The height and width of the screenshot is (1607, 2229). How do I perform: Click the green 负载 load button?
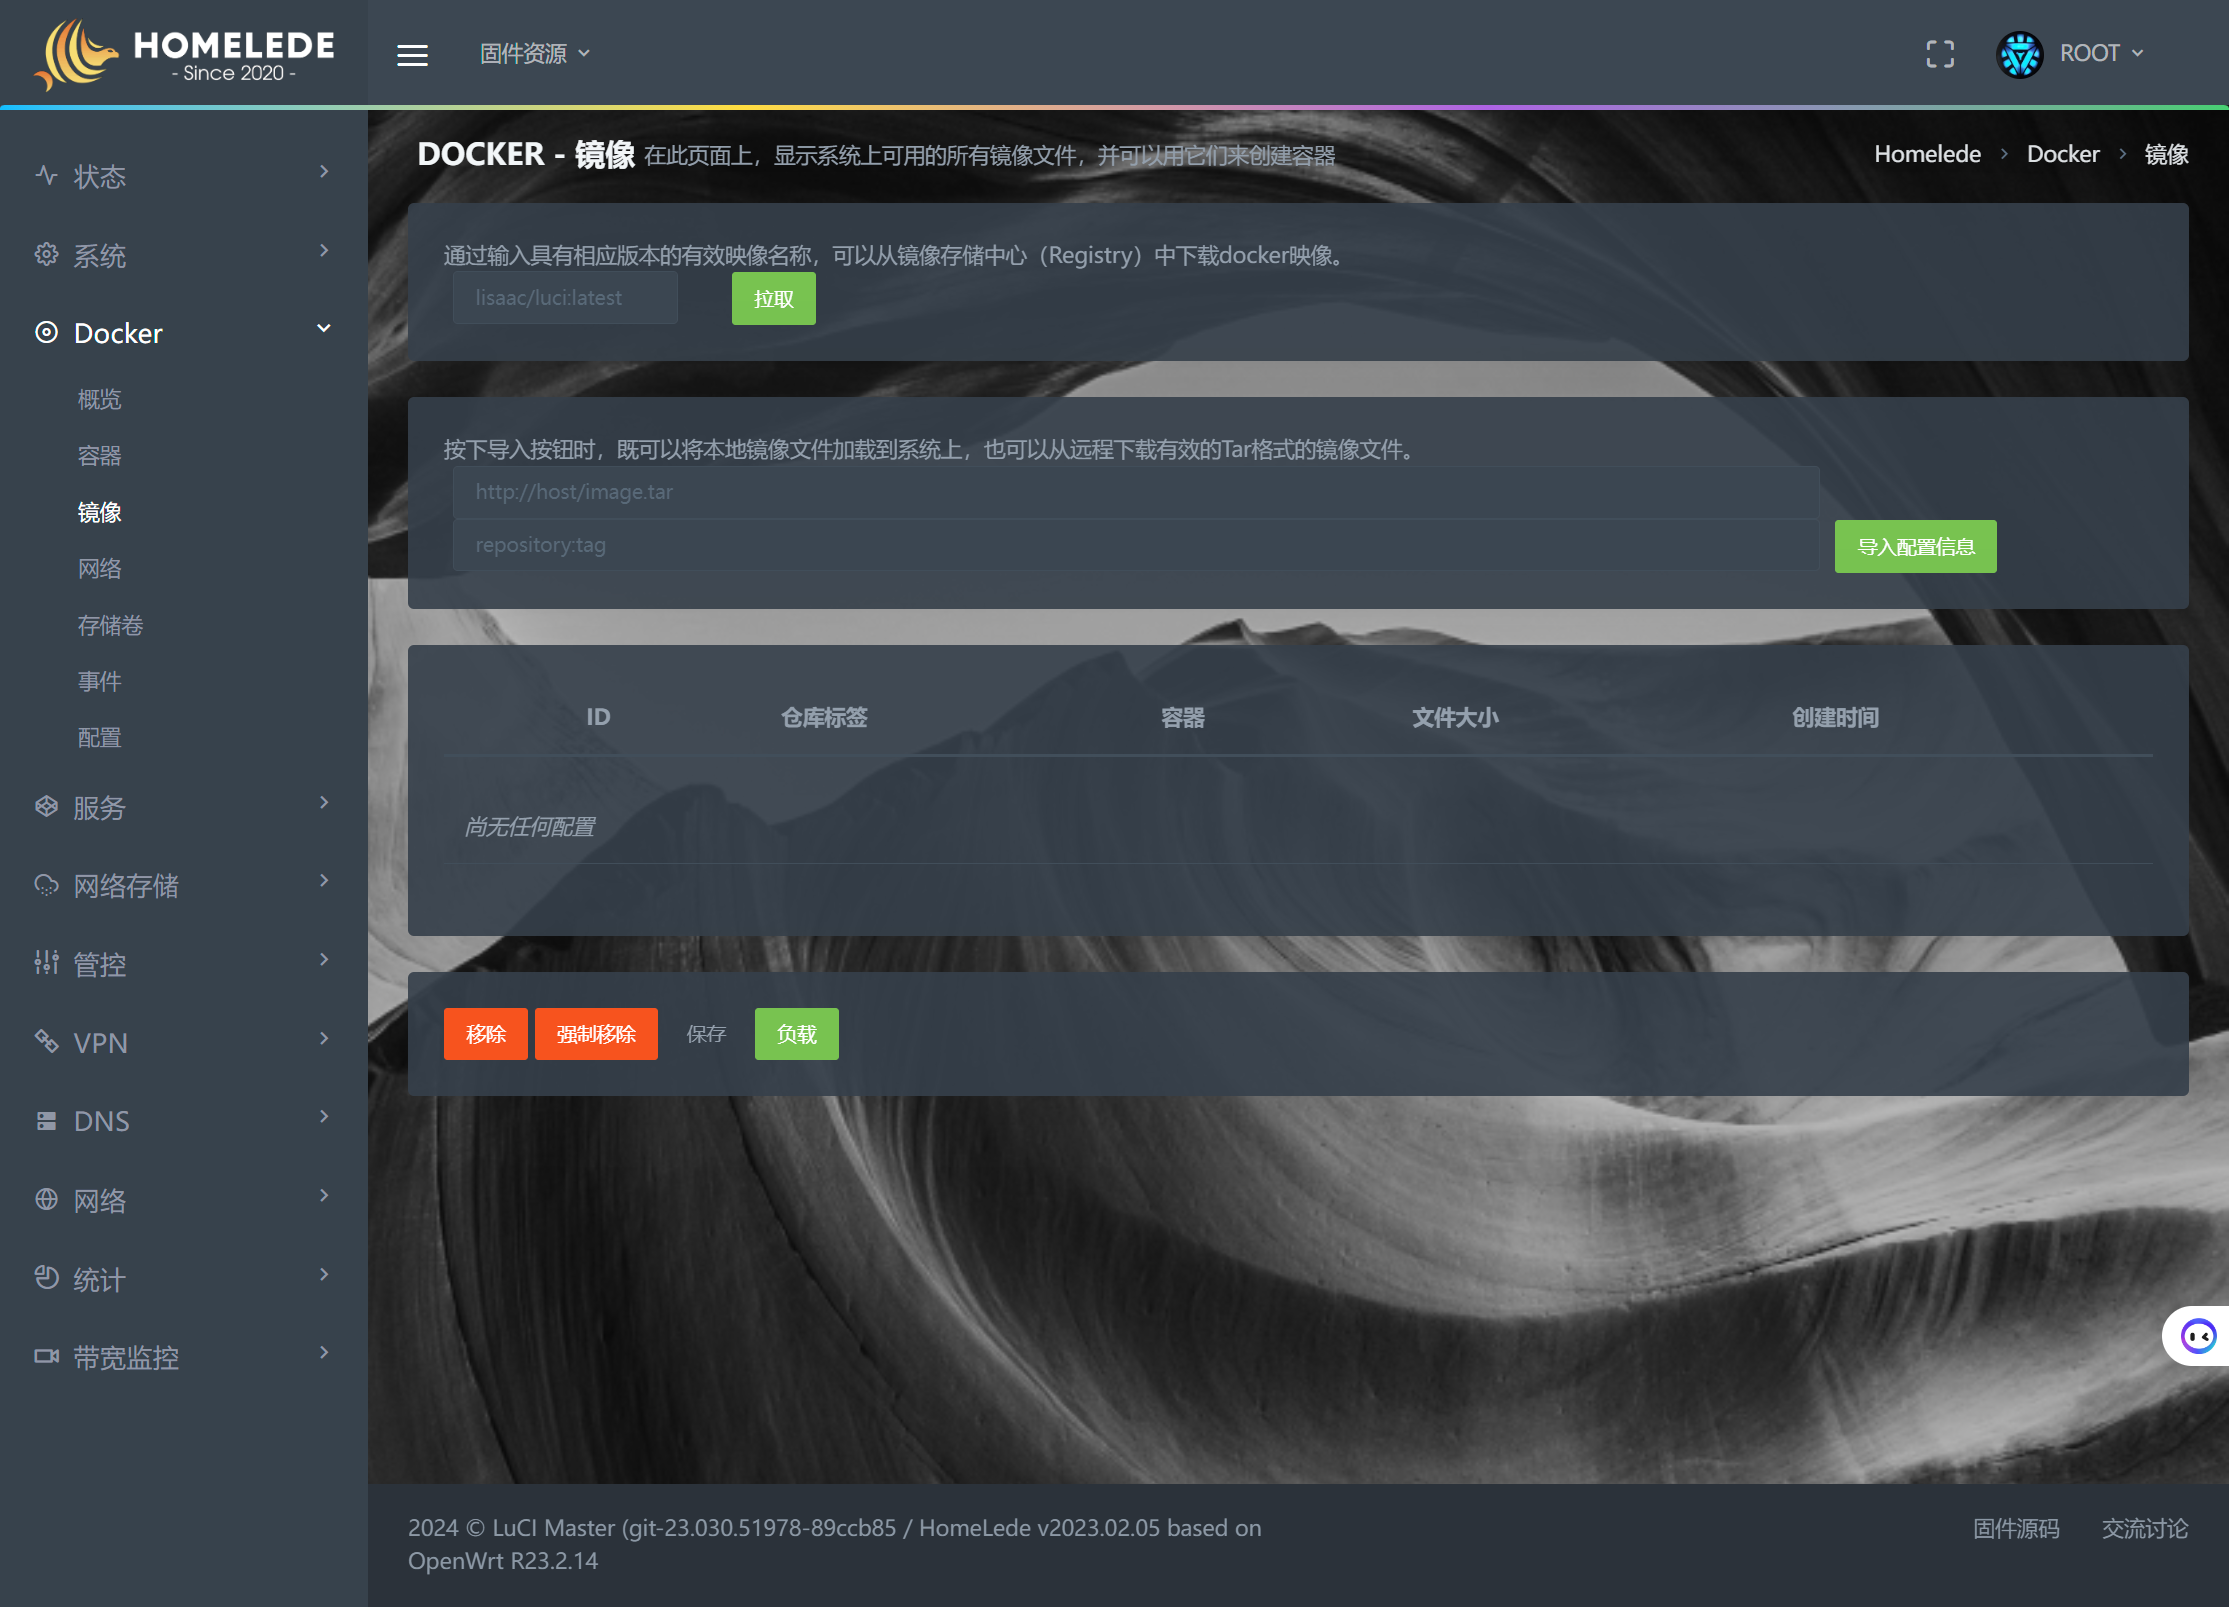click(796, 1034)
